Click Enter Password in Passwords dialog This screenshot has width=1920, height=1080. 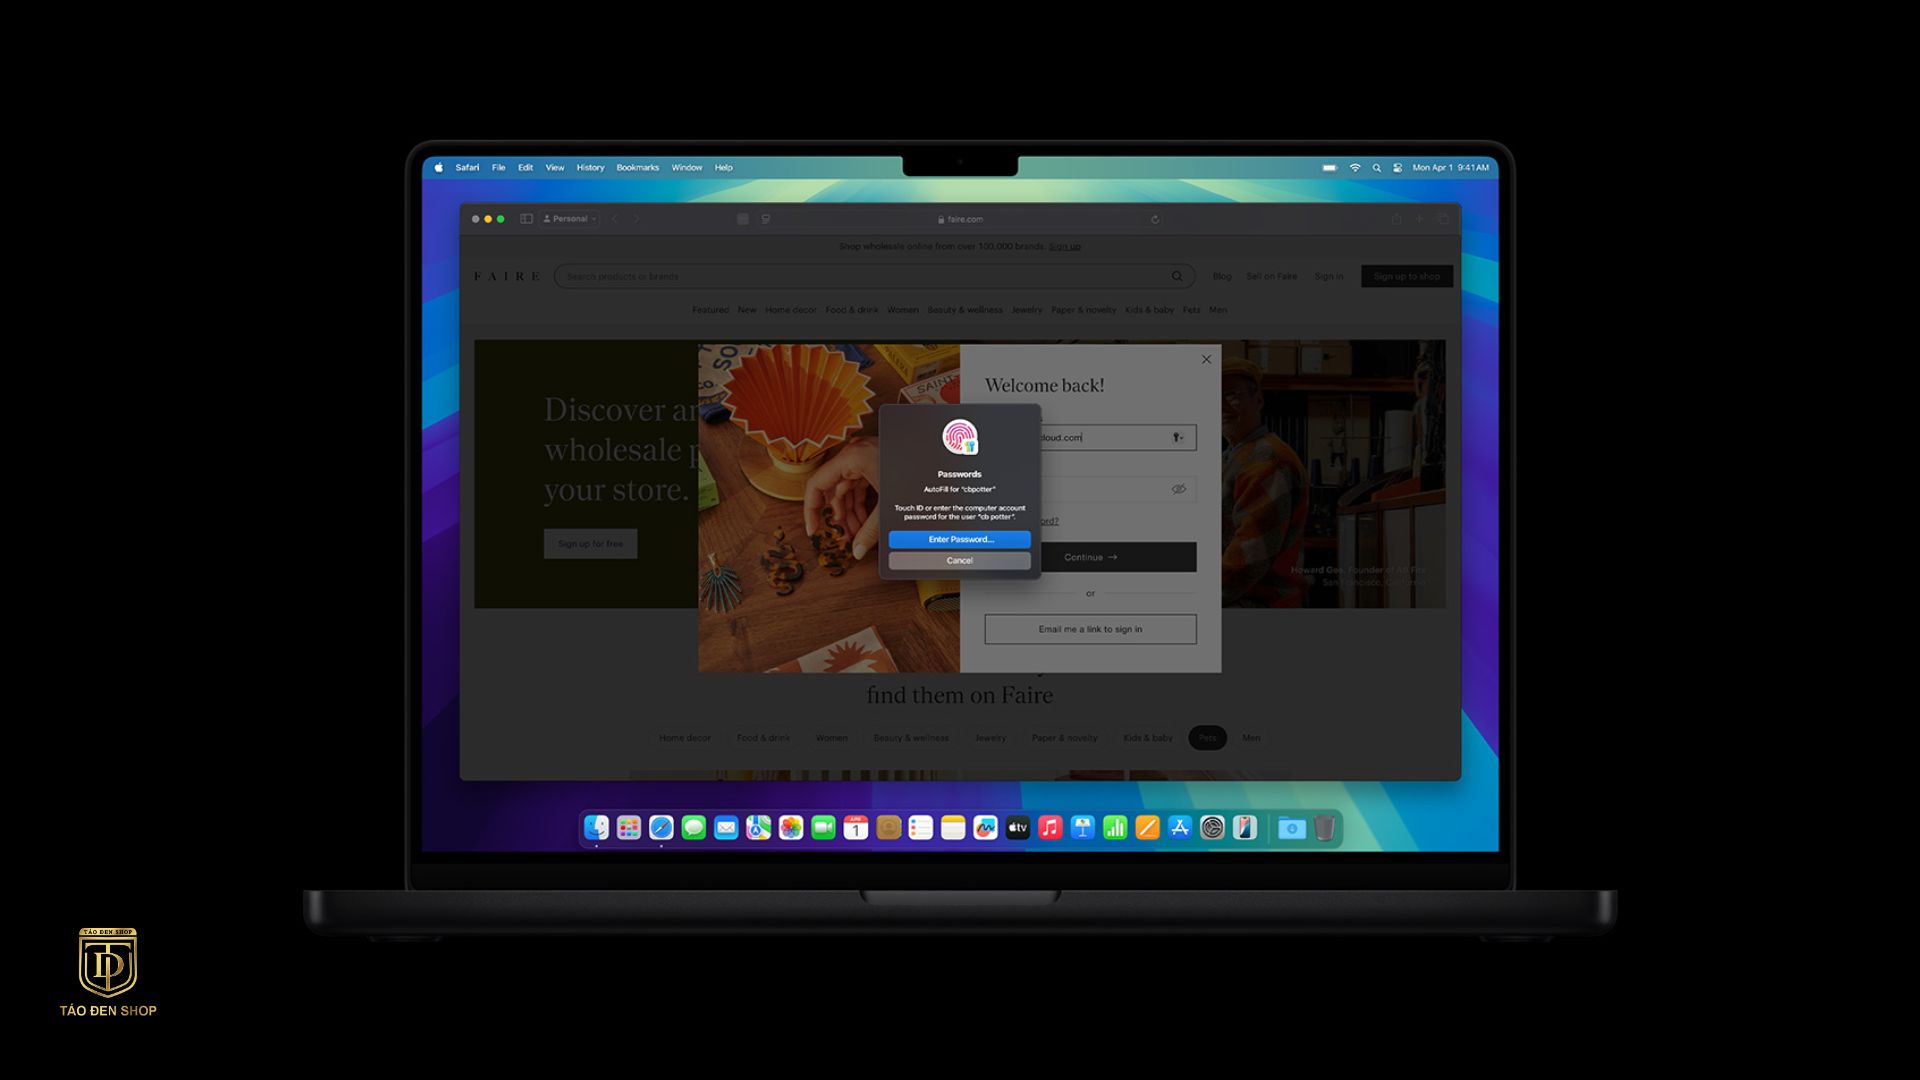pos(959,539)
